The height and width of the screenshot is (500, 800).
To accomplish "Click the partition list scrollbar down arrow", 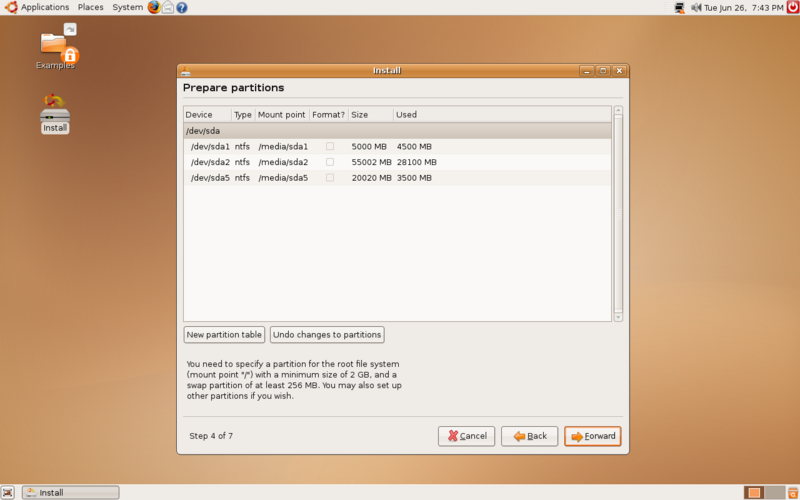I will pyautogui.click(x=618, y=317).
